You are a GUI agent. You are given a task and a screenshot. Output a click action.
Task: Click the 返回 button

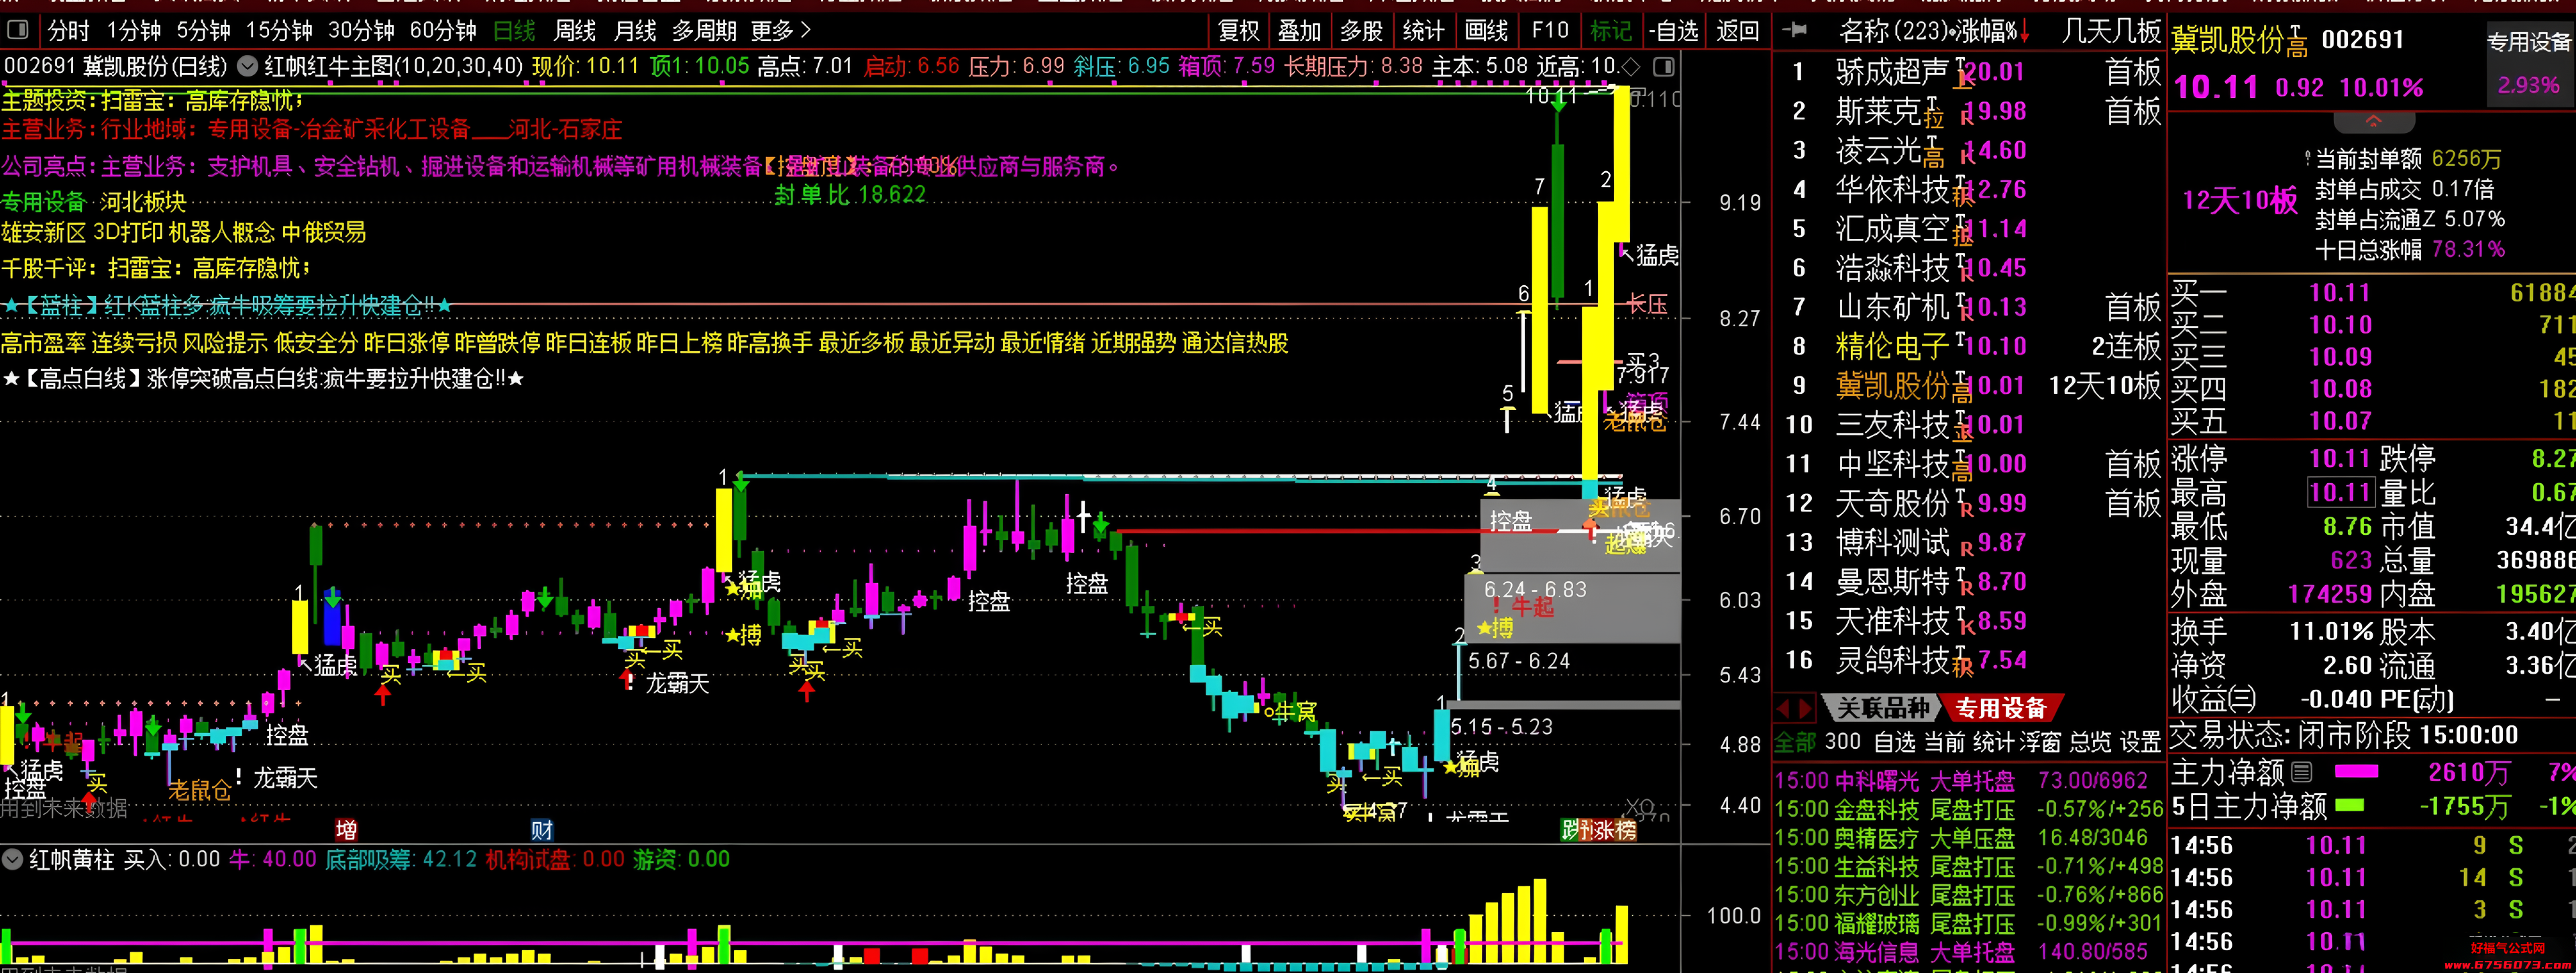(x=1737, y=30)
